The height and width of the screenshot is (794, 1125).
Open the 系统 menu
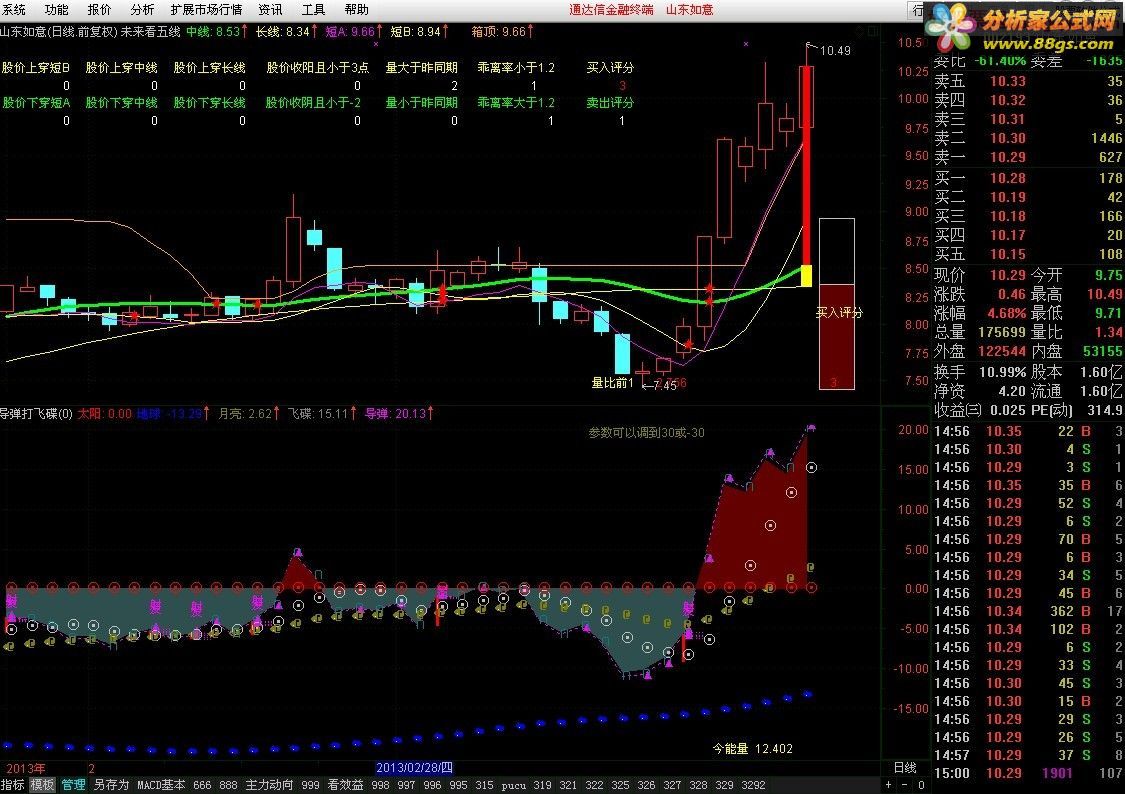pos(14,9)
